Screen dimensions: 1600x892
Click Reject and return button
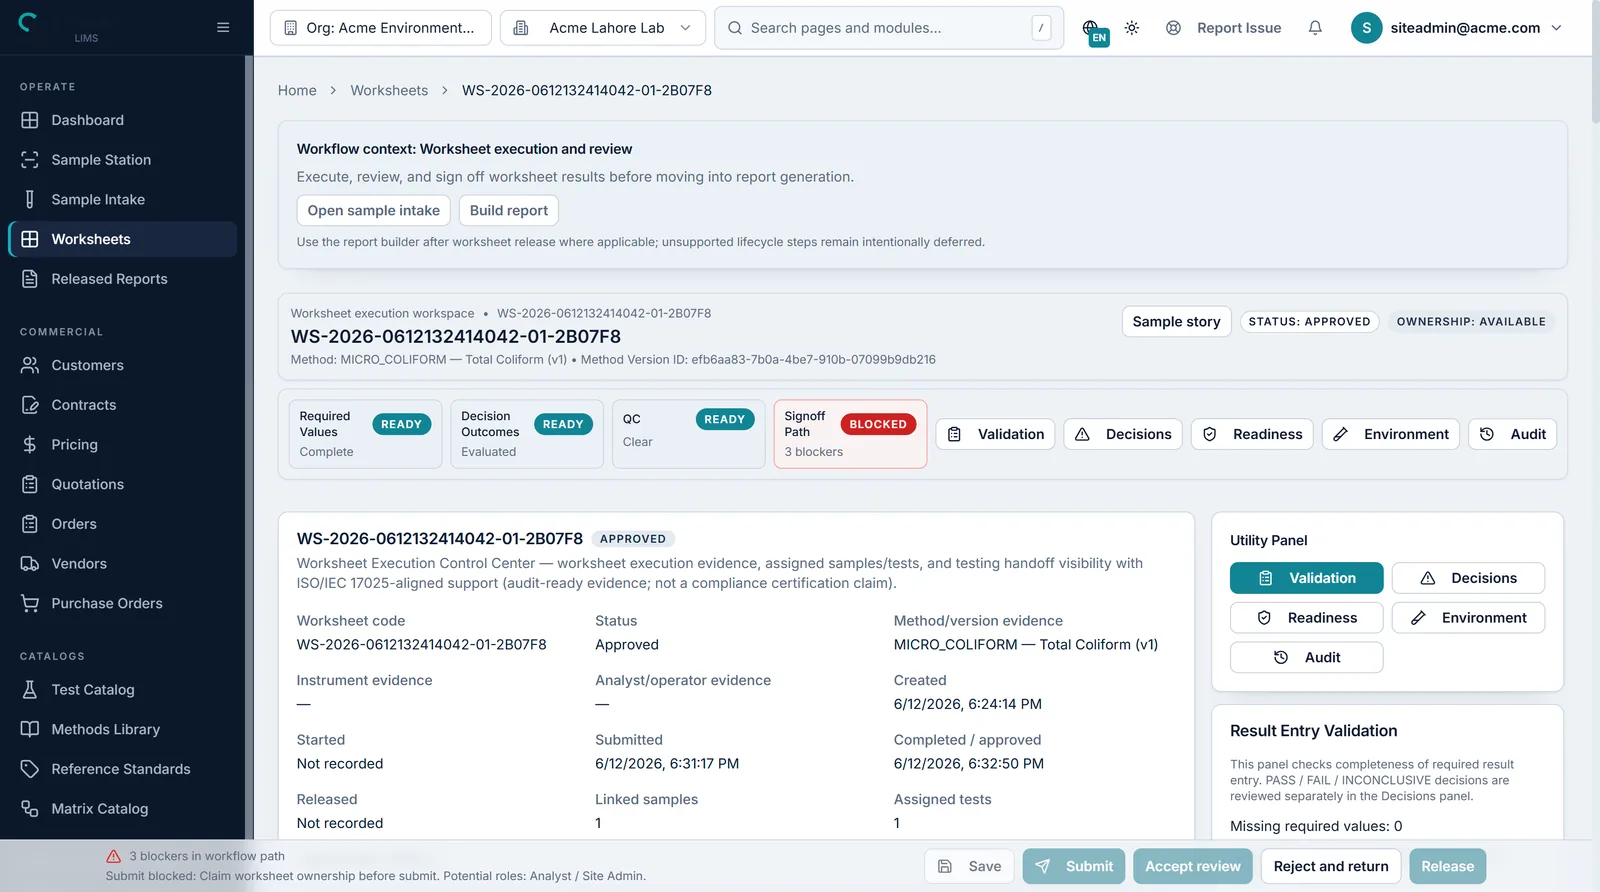pyautogui.click(x=1331, y=867)
